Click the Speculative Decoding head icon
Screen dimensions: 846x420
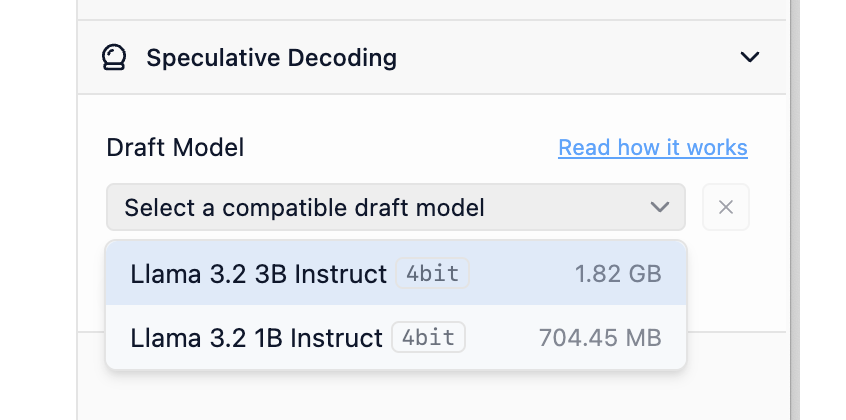coord(114,58)
